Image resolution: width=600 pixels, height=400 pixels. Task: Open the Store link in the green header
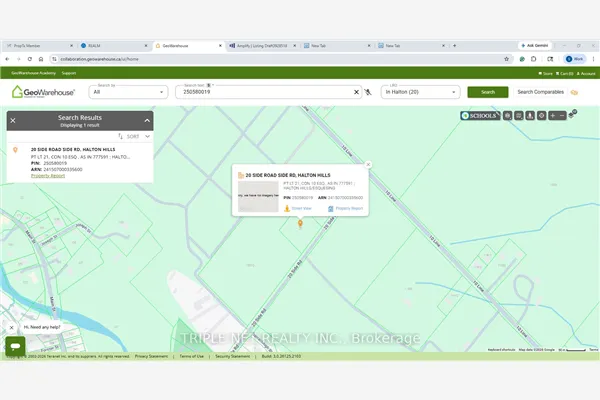[545, 73]
